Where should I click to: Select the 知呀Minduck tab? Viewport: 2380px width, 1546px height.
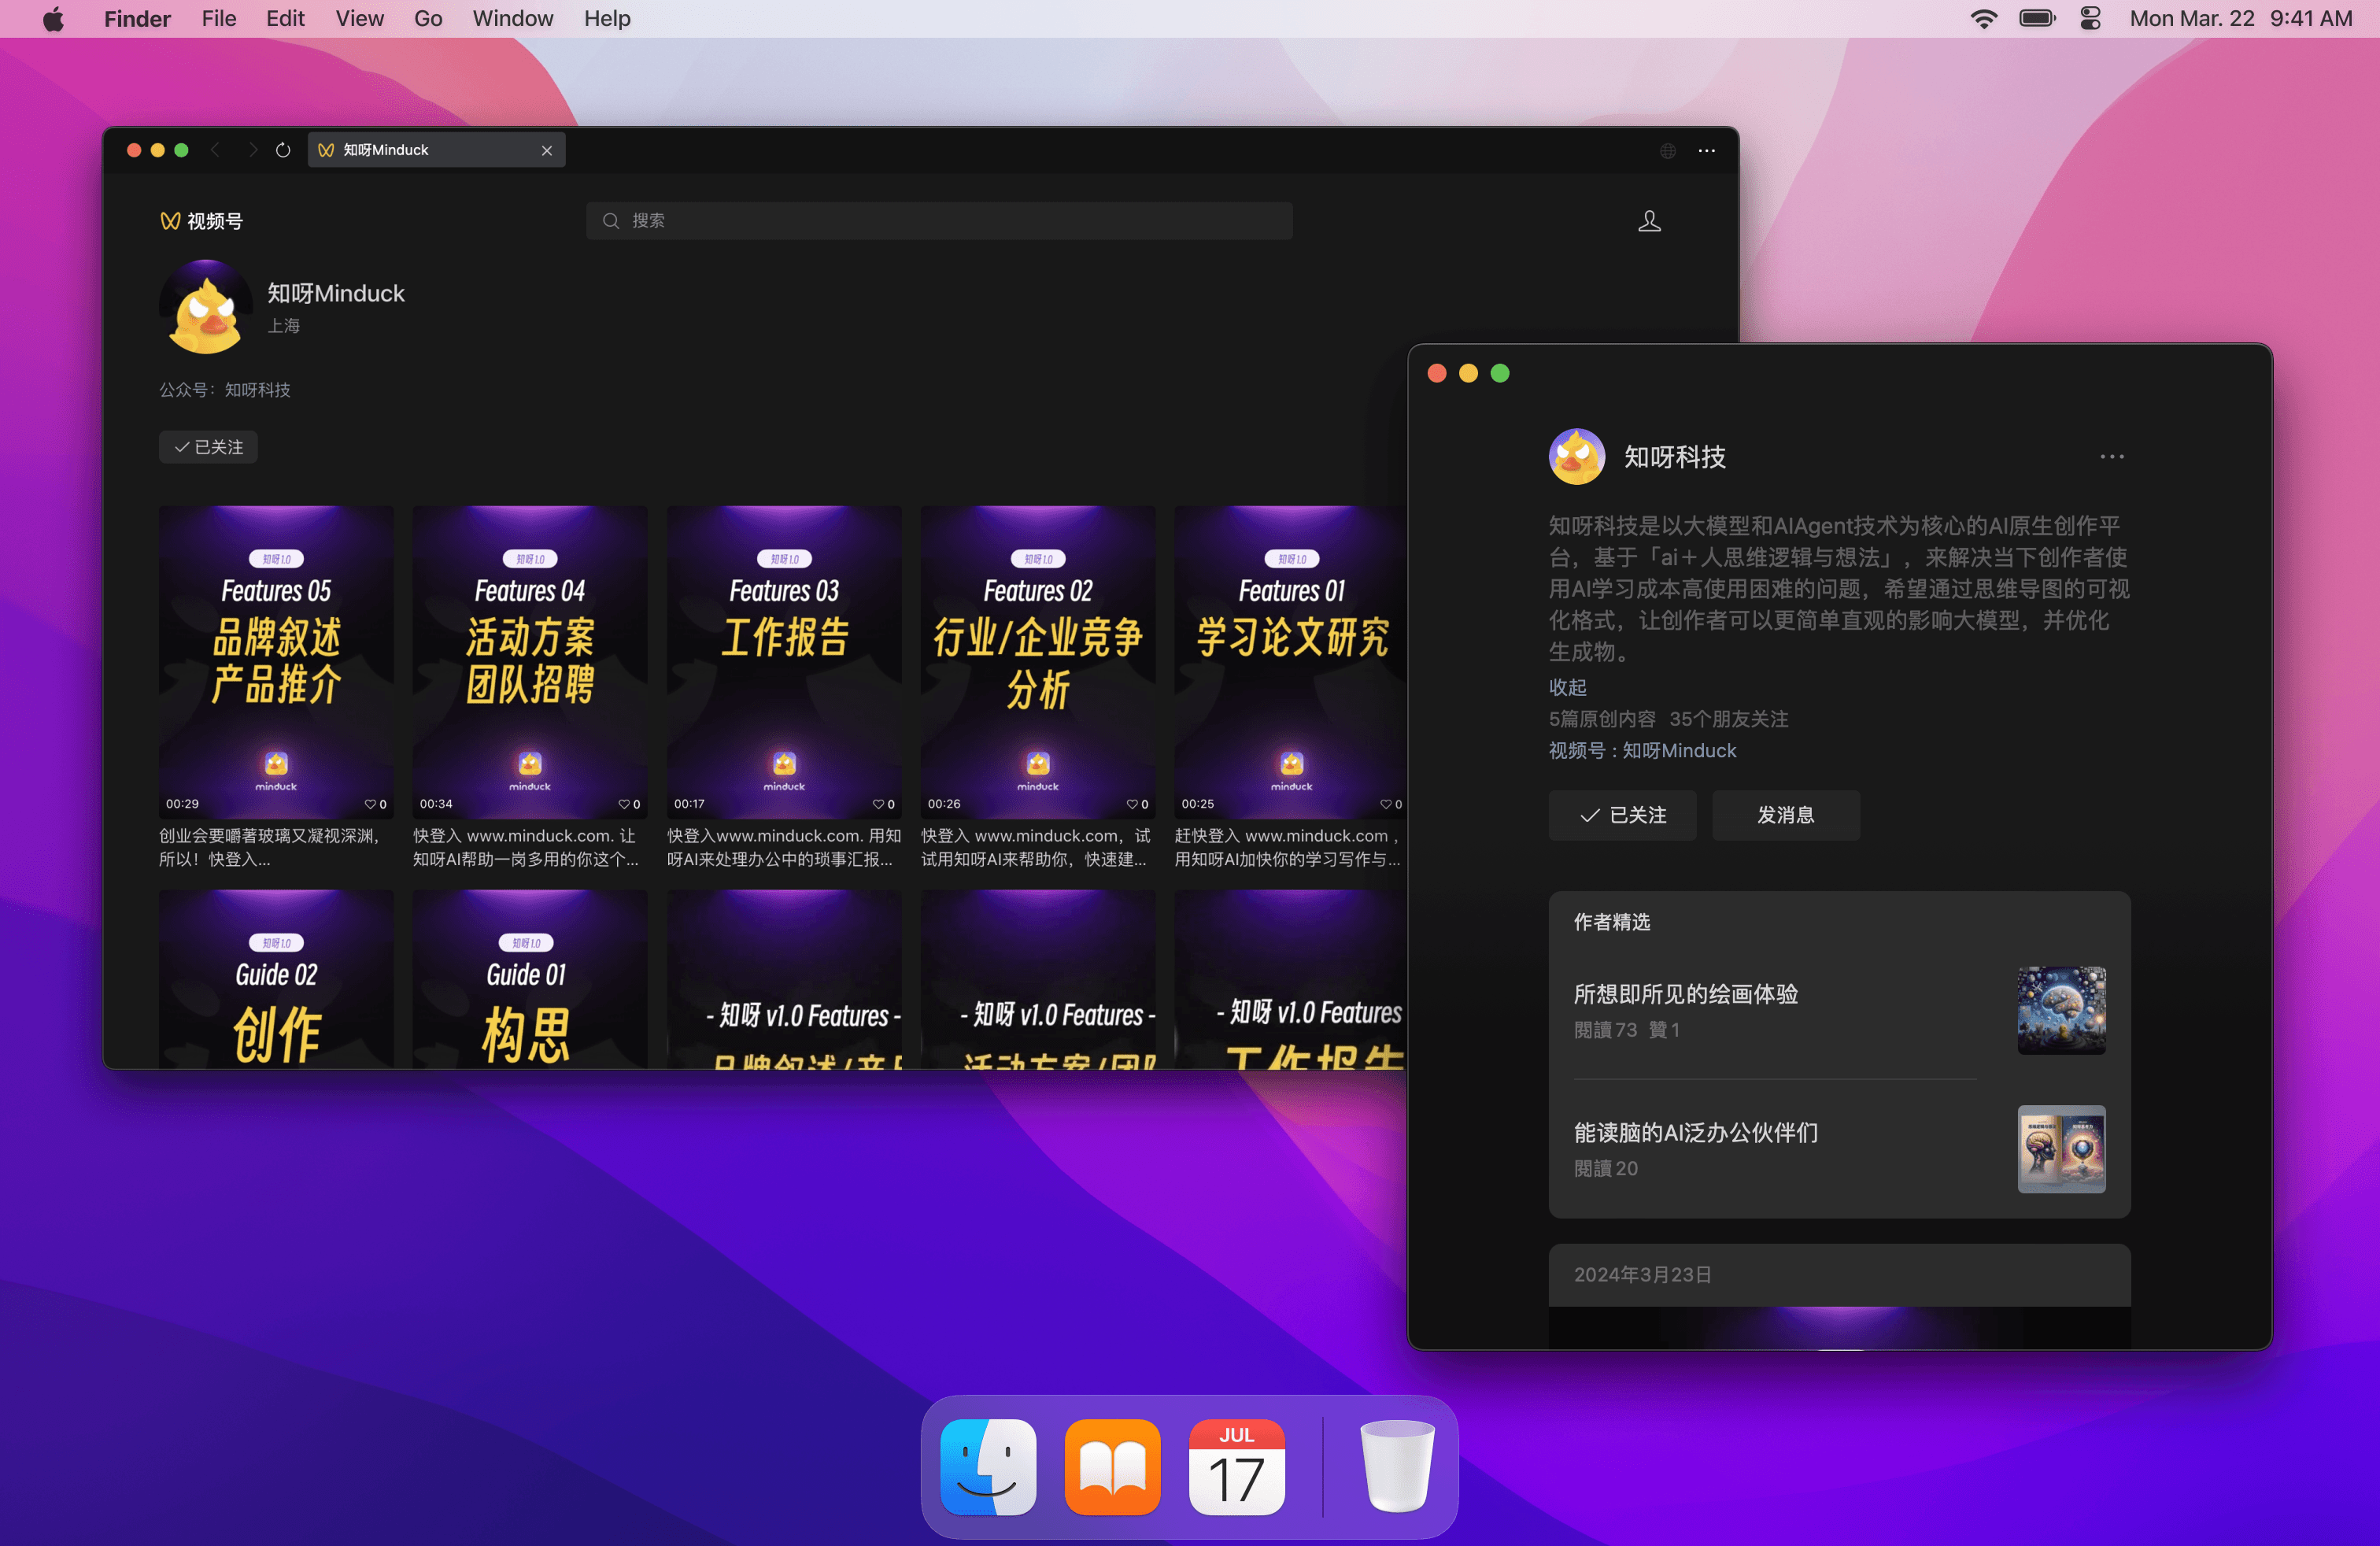click(x=436, y=150)
